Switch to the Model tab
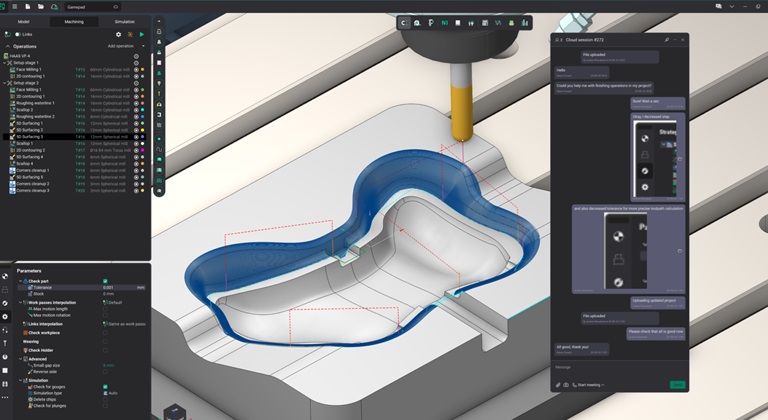 pos(24,20)
